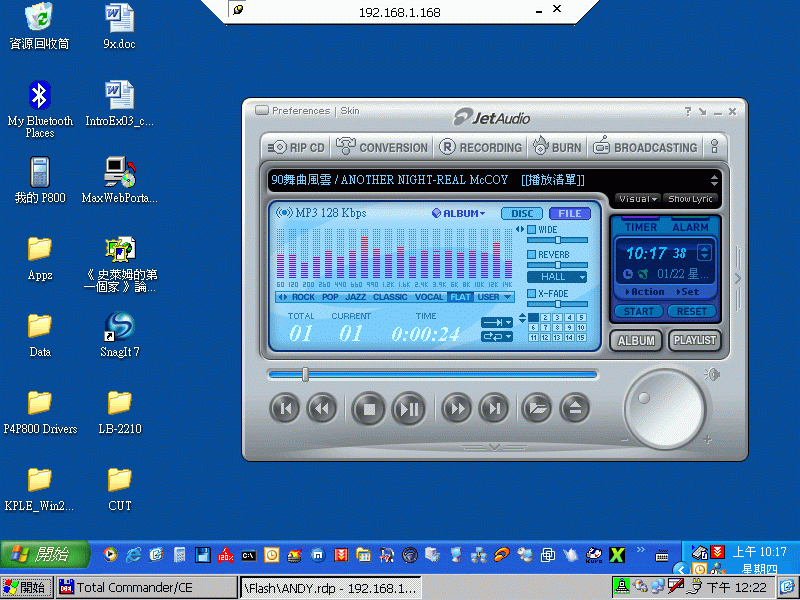Click the song title scroll stepper
Screen dimensions: 800x600
(714, 180)
